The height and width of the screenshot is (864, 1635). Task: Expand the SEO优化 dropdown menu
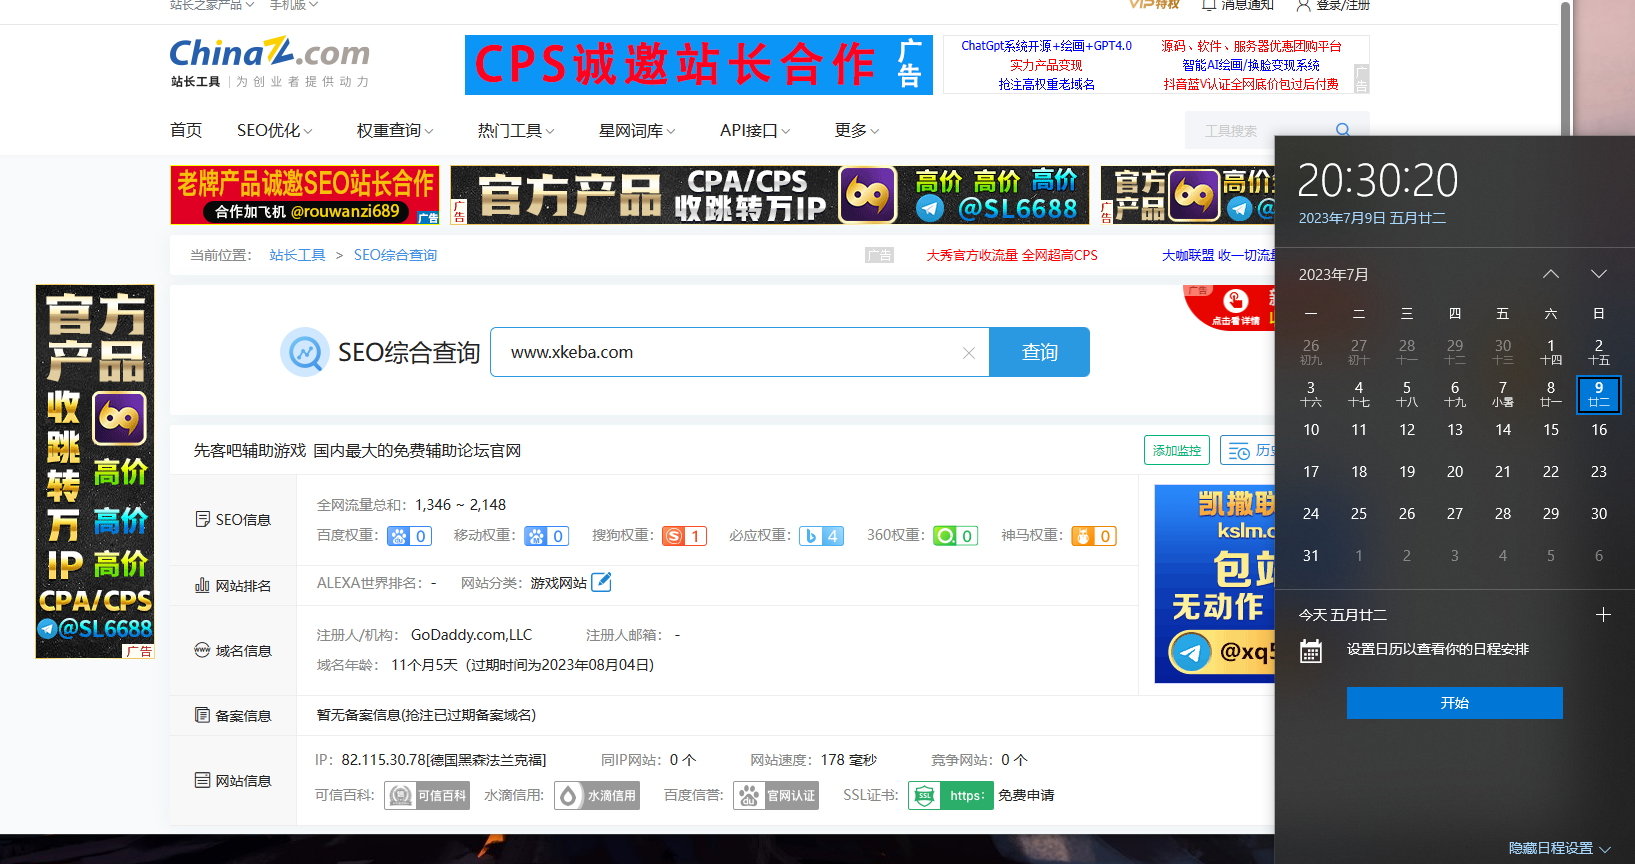pyautogui.click(x=275, y=131)
